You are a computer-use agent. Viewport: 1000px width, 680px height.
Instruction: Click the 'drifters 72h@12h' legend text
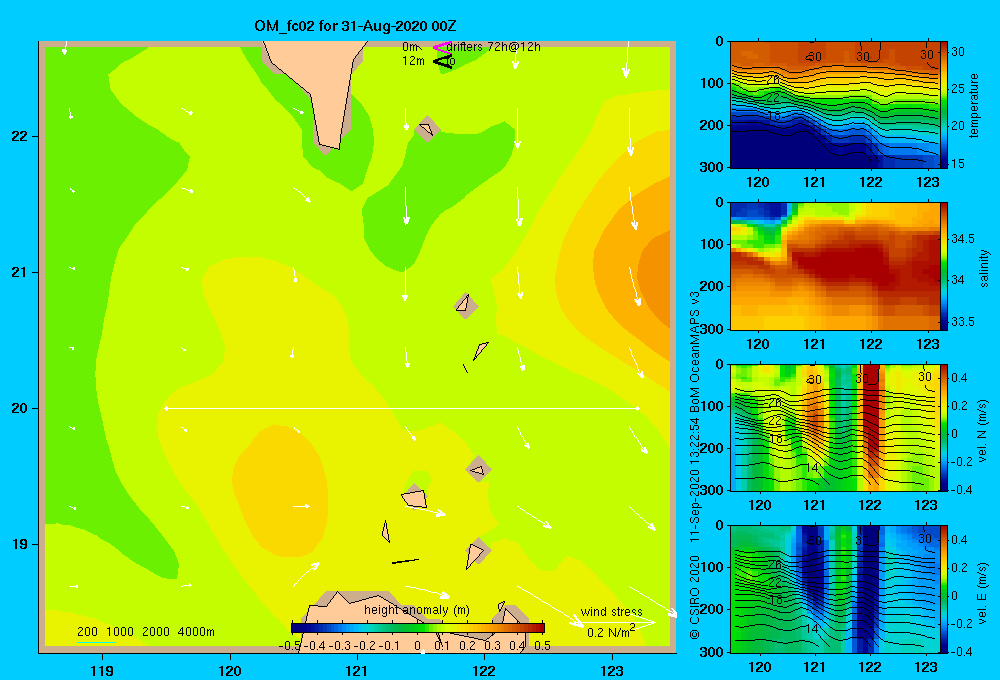pyautogui.click(x=493, y=47)
